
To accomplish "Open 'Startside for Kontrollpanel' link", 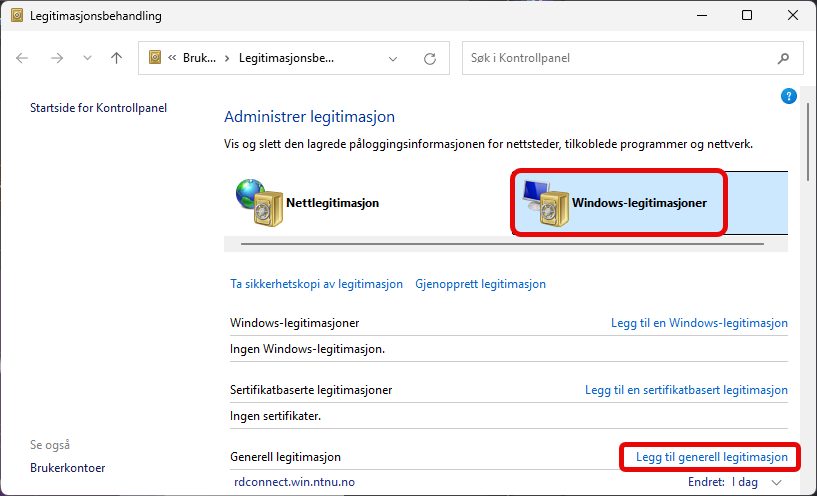I will [x=98, y=108].
